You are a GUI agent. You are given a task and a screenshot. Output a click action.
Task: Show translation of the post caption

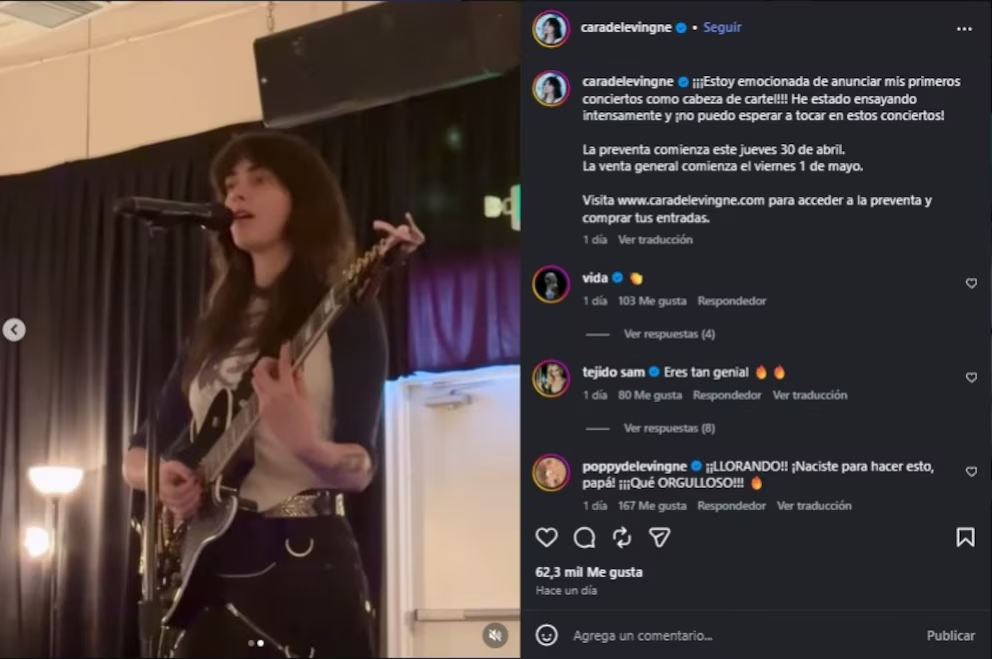tap(655, 240)
